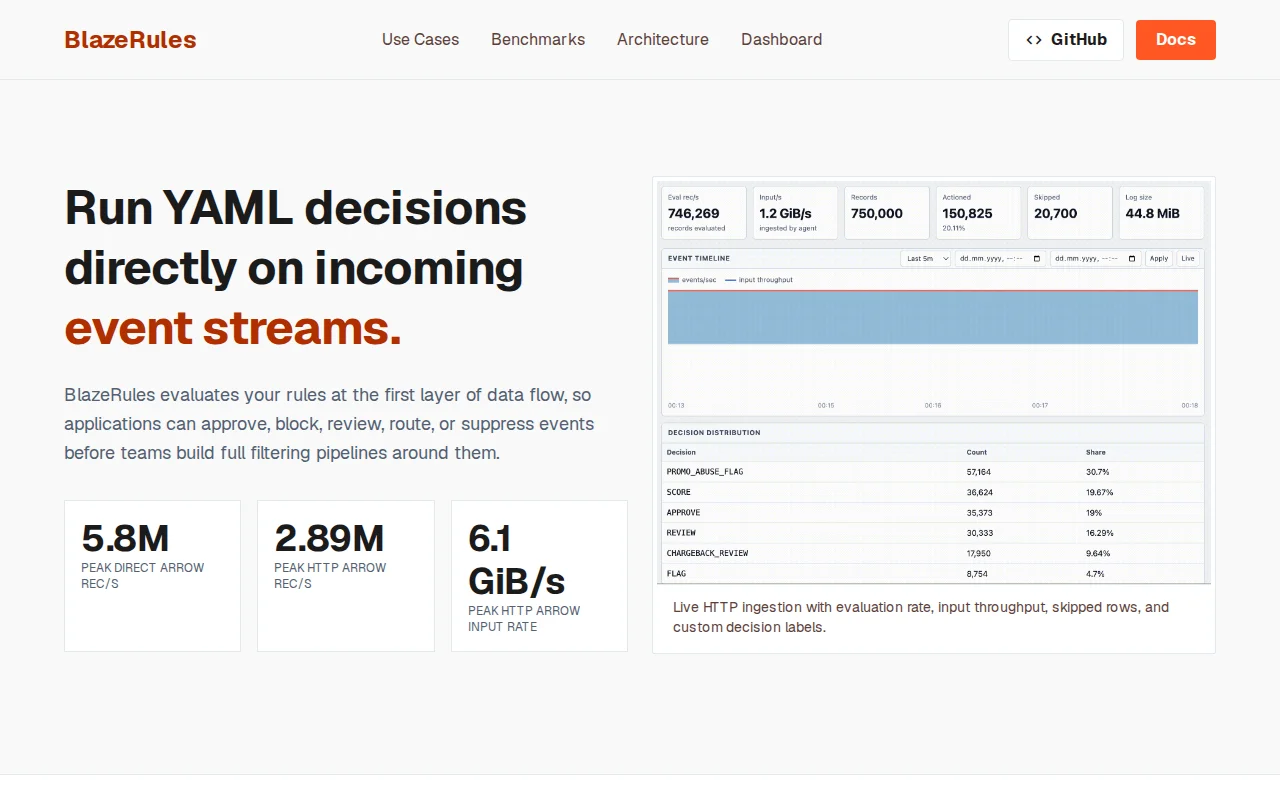Image resolution: width=1280 pixels, height=800 pixels.
Task: Click the CHARGEBACK_REVIEW decision row
Action: tap(933, 553)
